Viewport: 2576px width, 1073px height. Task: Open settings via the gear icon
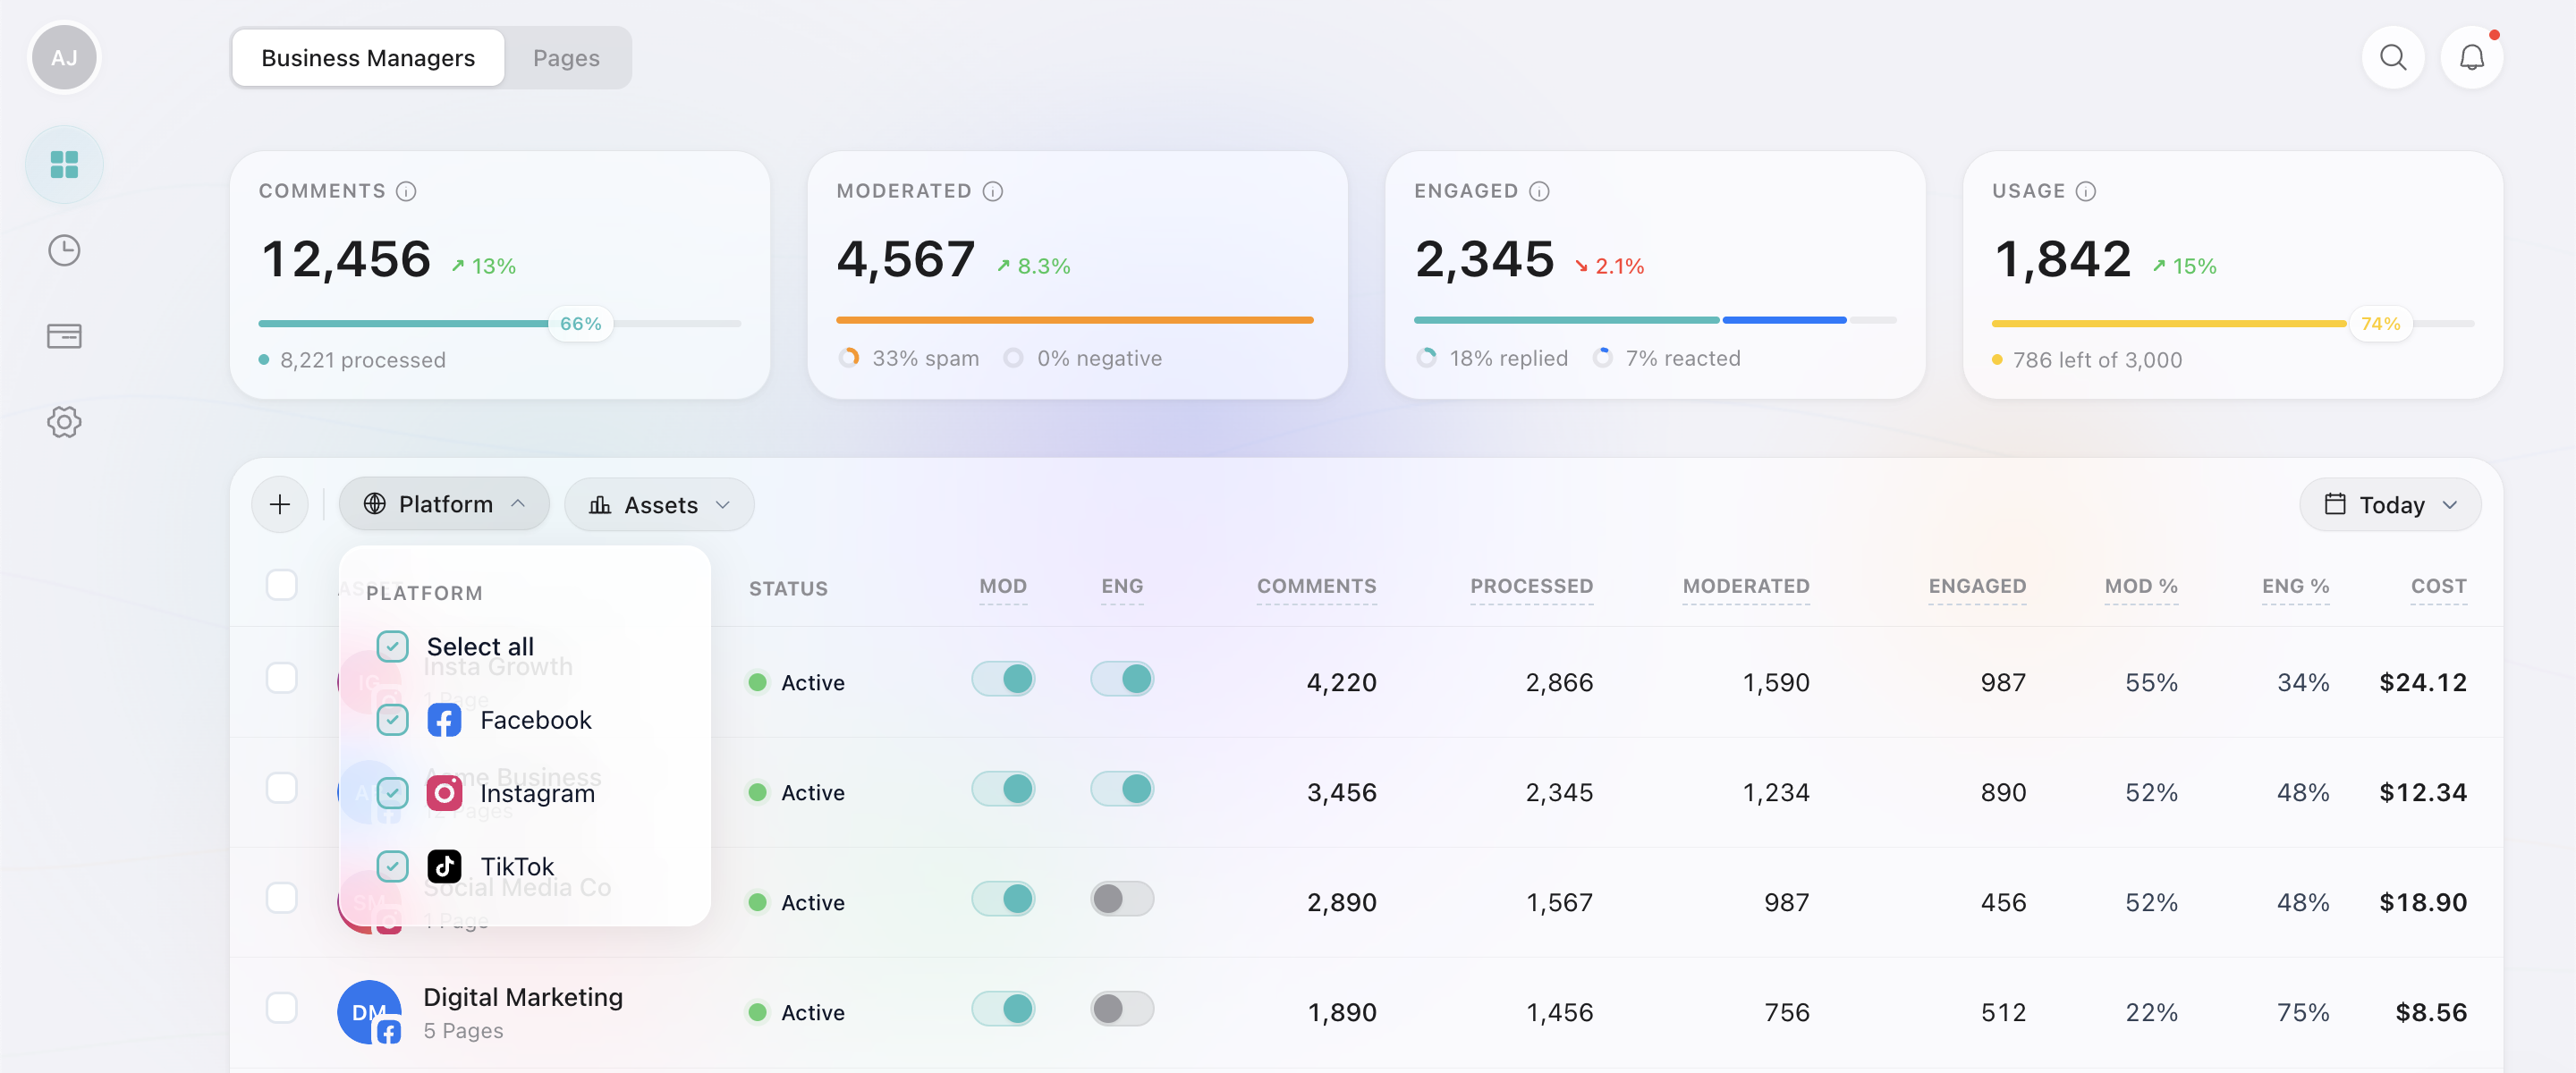[64, 422]
